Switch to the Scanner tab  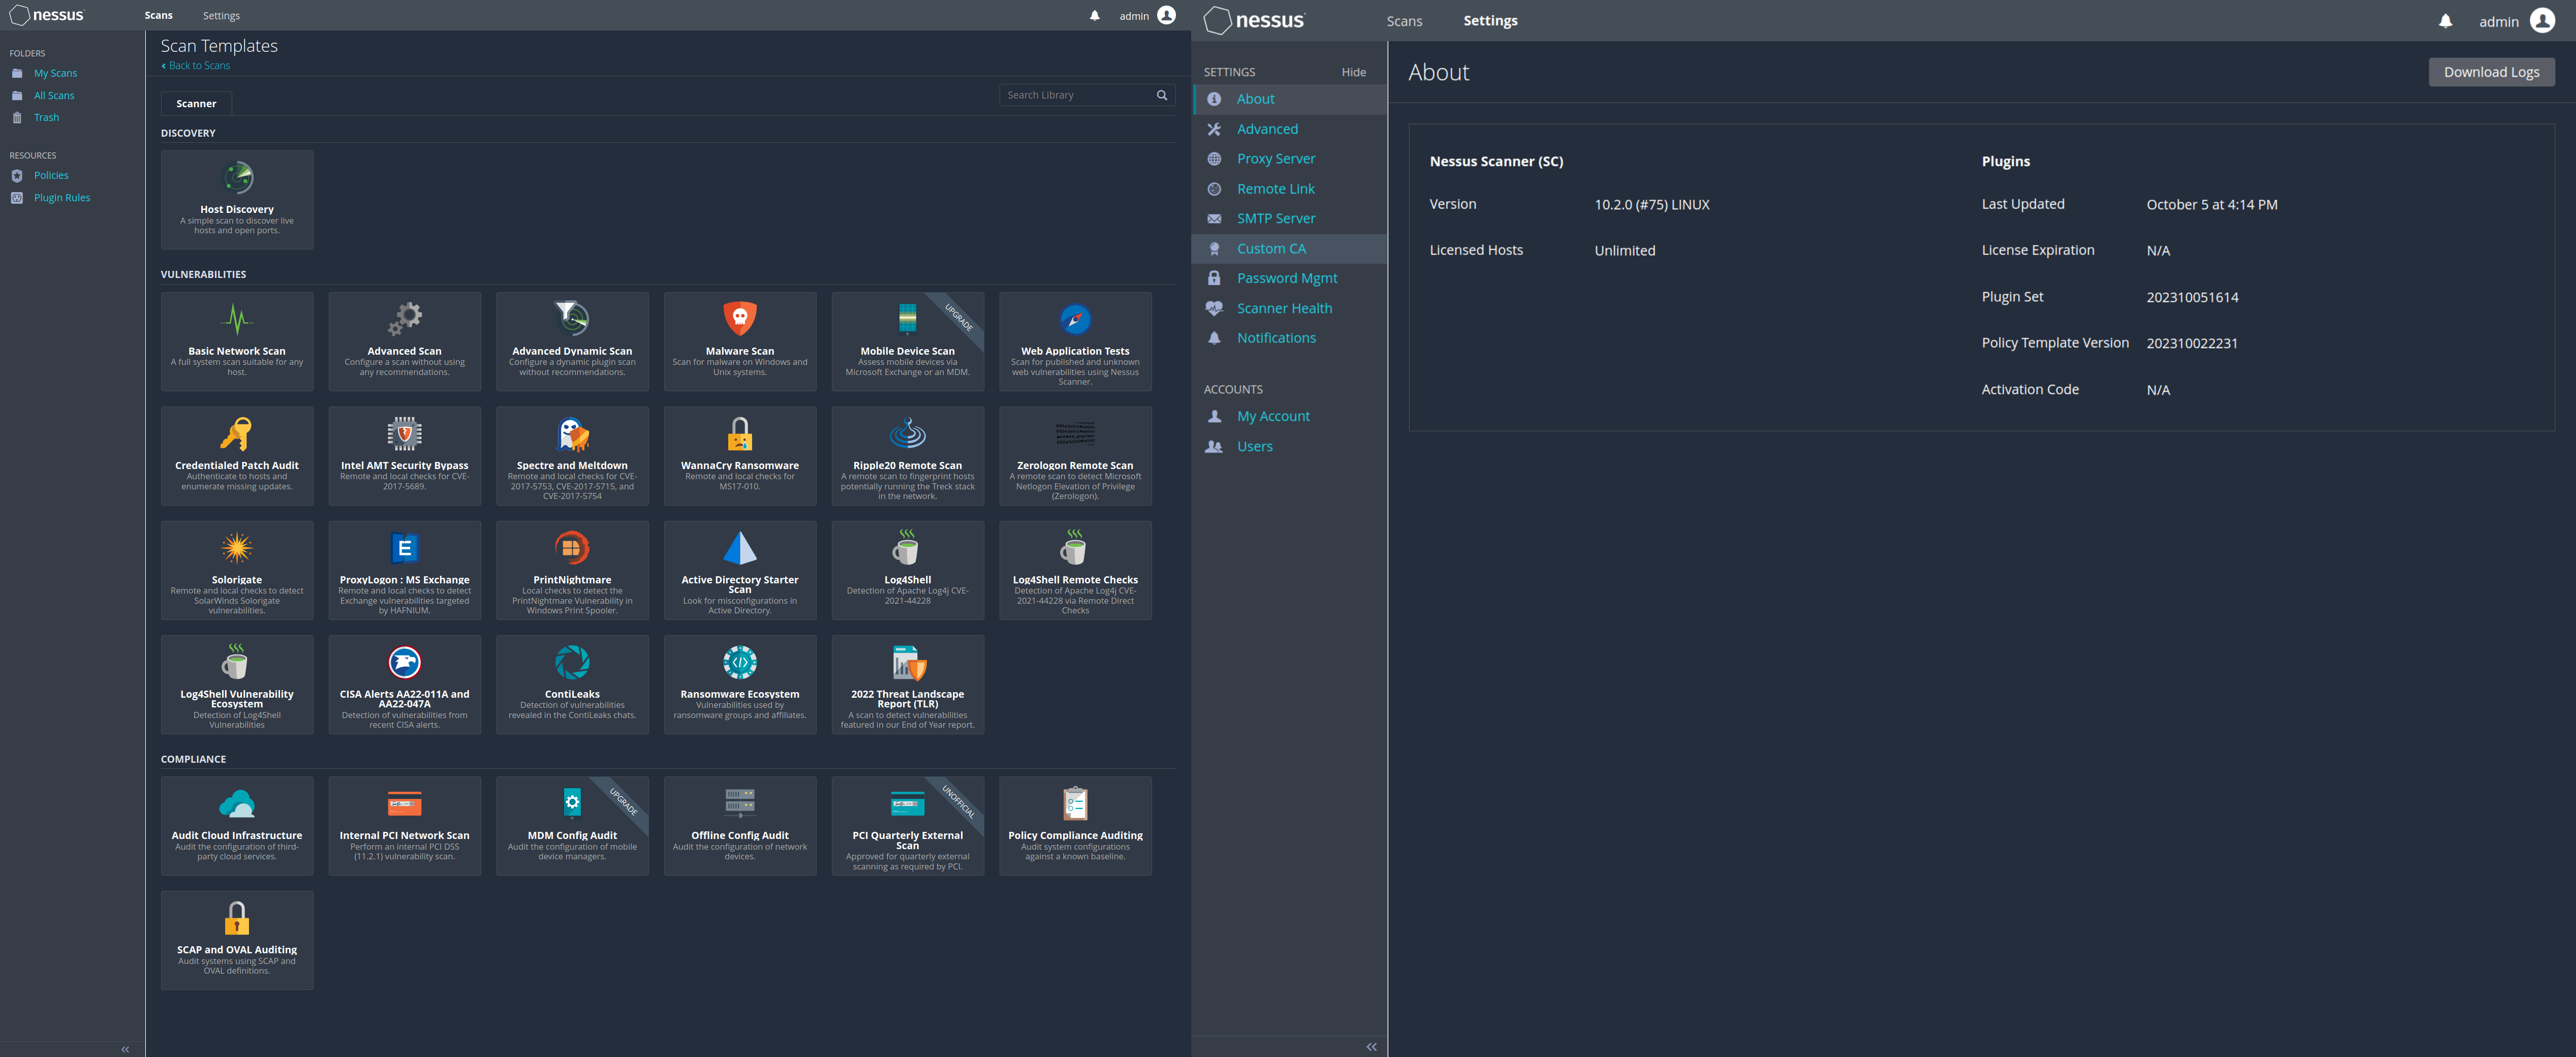pyautogui.click(x=196, y=103)
